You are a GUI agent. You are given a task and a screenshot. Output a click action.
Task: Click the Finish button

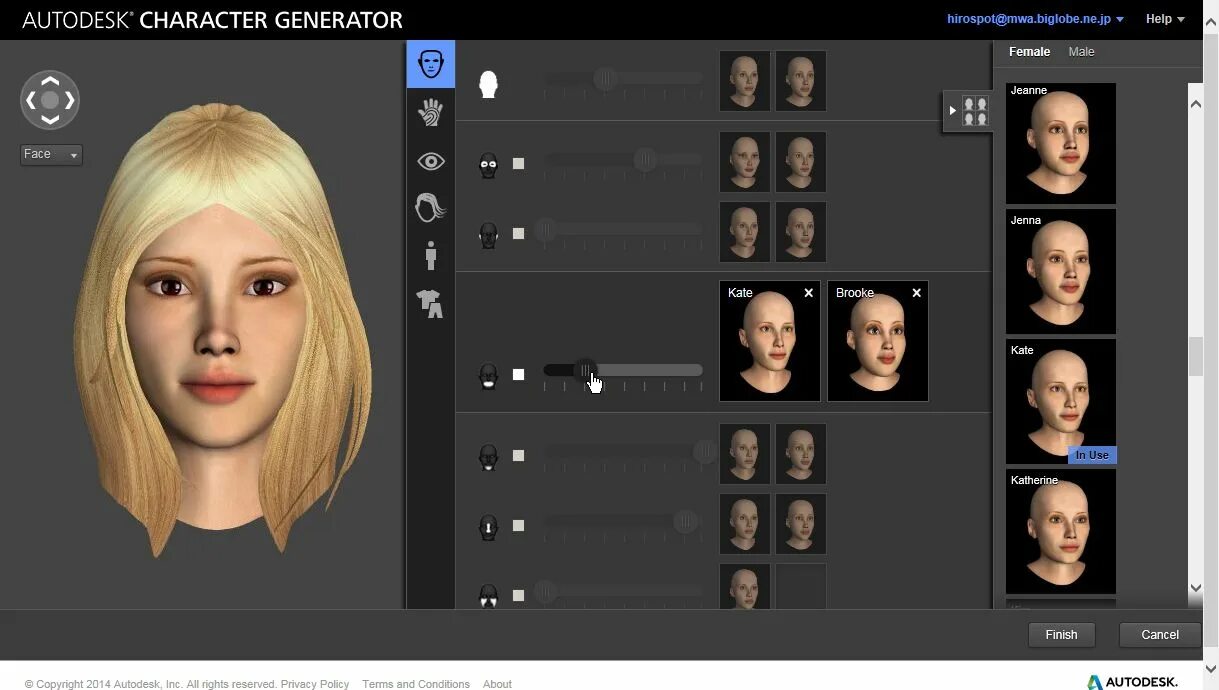[x=1061, y=634]
